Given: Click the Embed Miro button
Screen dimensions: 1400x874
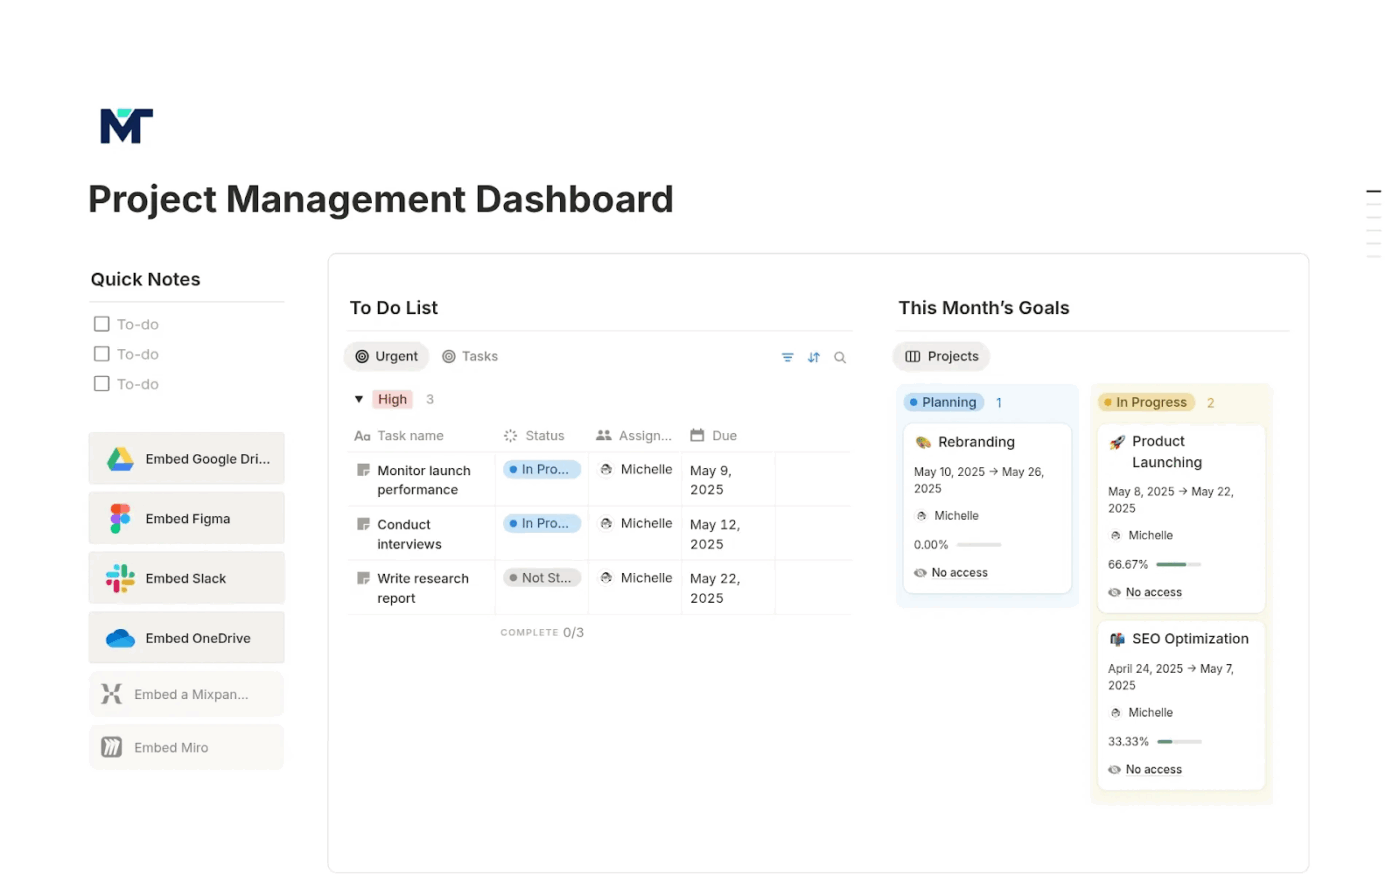Looking at the screenshot, I should [186, 747].
